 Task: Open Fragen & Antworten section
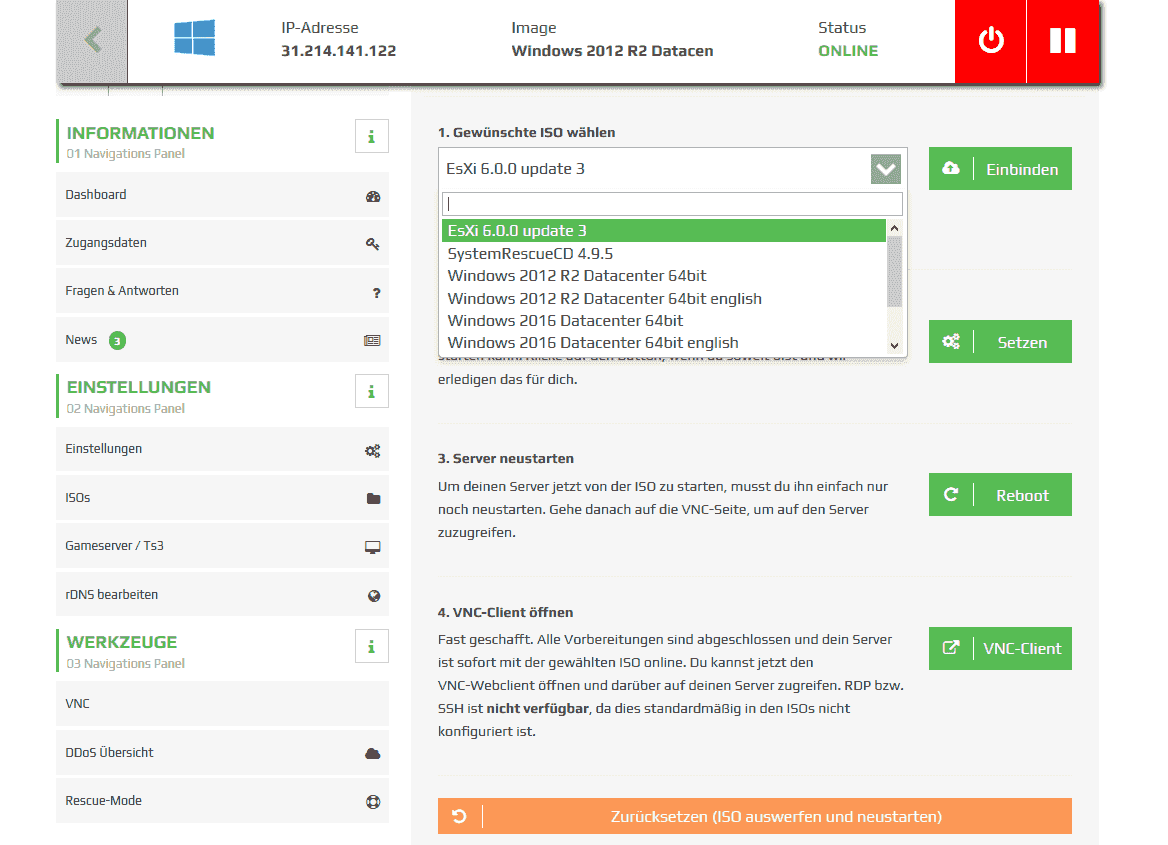(222, 291)
